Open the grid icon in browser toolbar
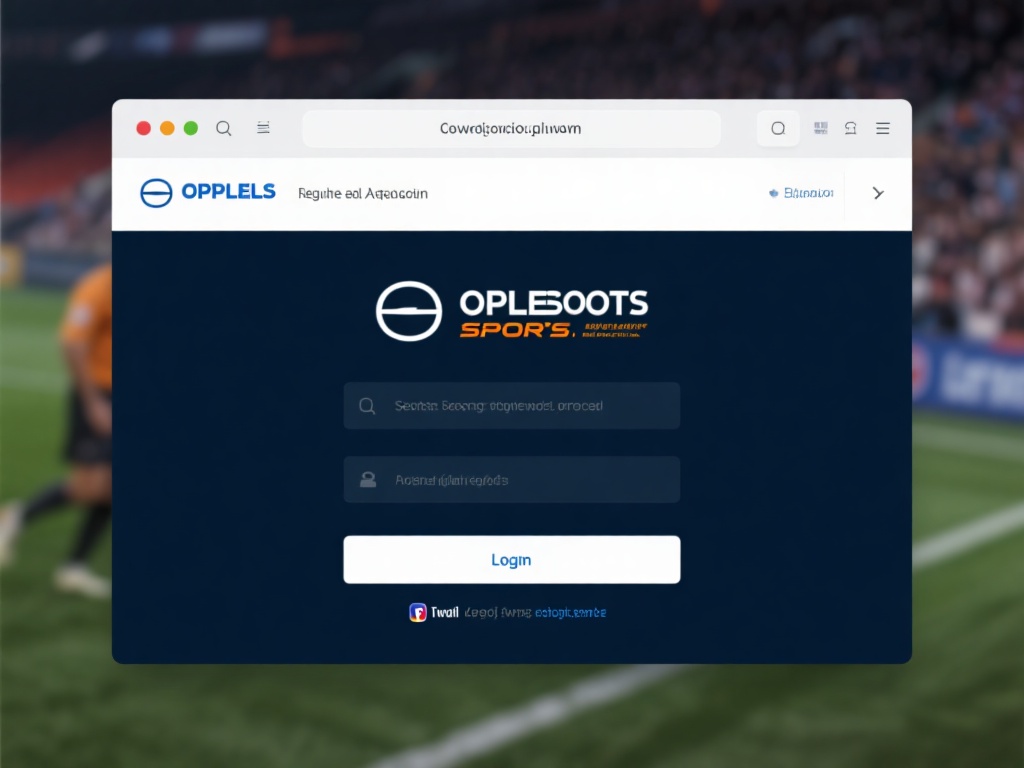Screen dimensions: 1024x768 (821, 128)
